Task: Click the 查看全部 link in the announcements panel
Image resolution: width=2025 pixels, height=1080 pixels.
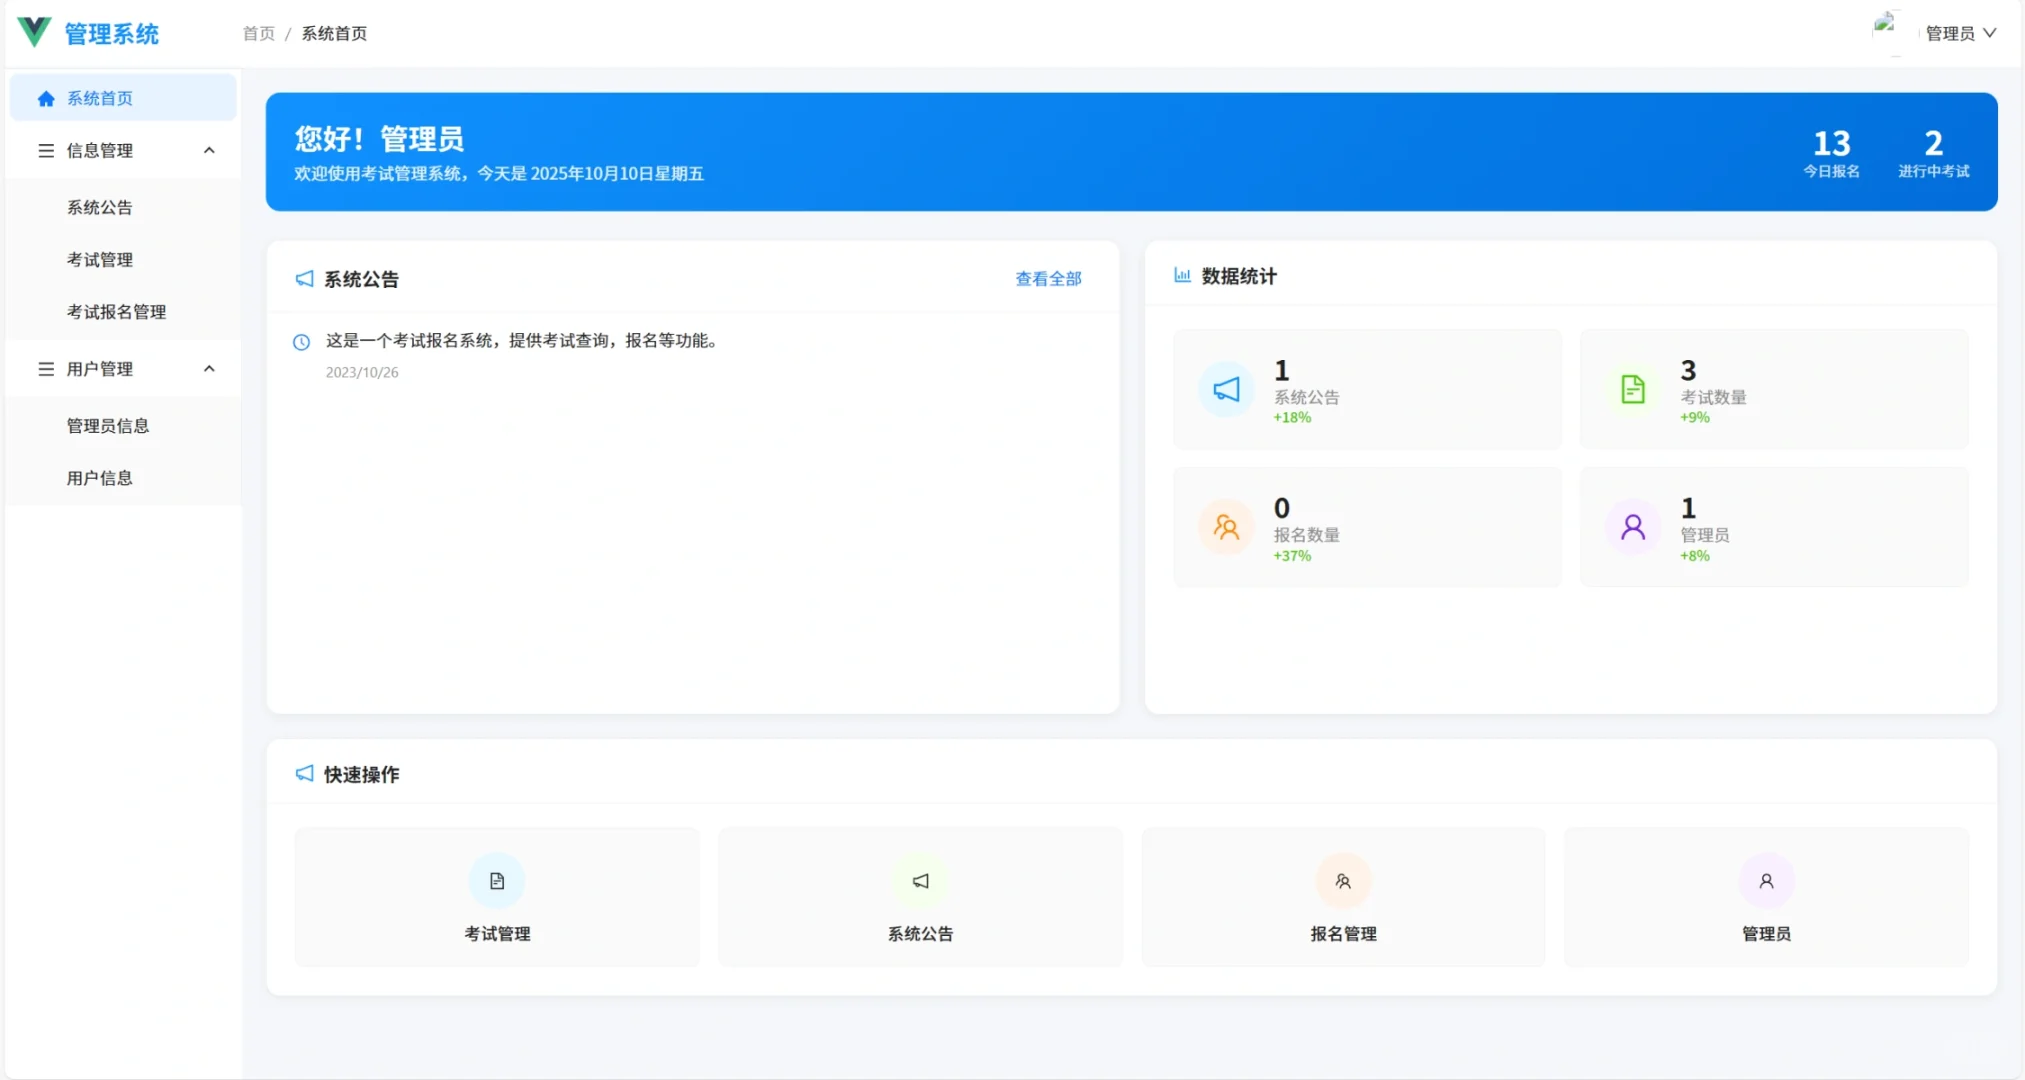Action: click(x=1047, y=279)
